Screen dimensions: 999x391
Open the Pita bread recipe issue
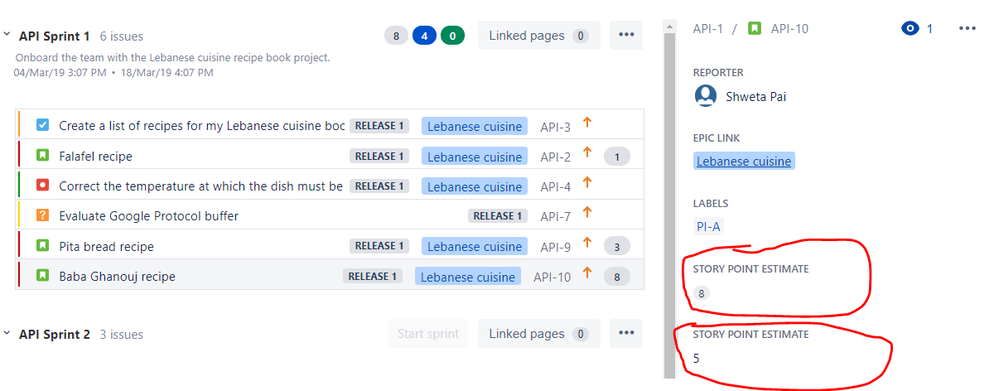coord(106,246)
